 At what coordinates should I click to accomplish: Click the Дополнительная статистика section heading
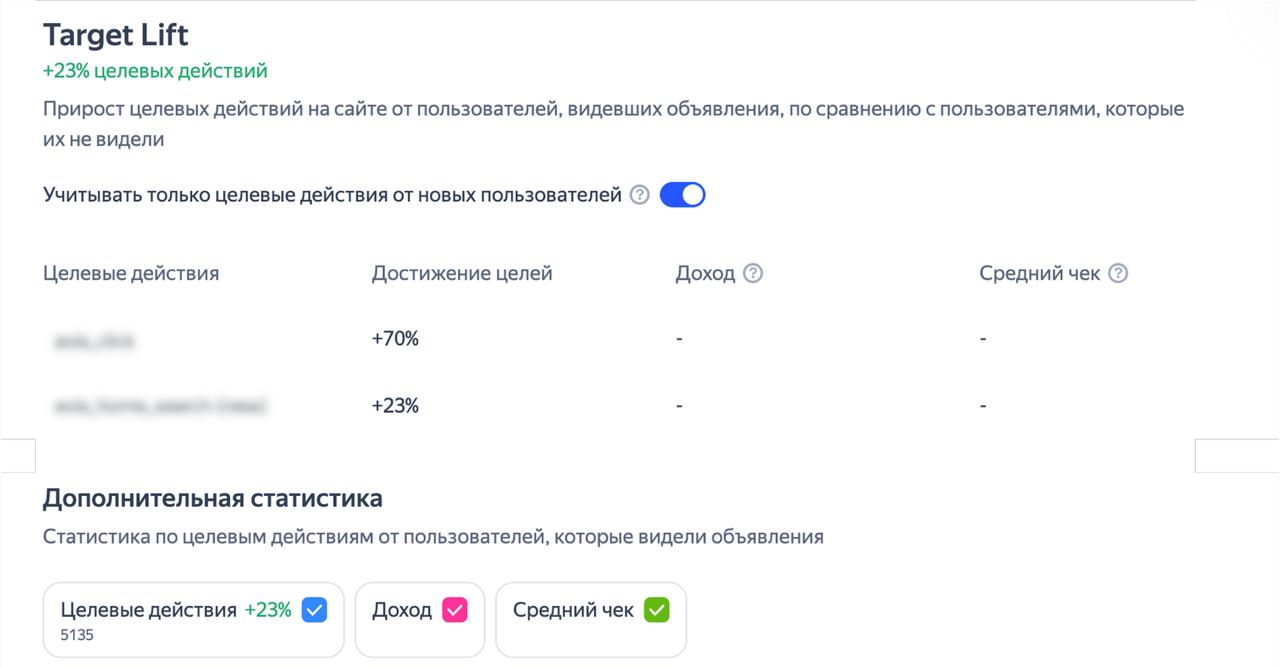click(212, 498)
